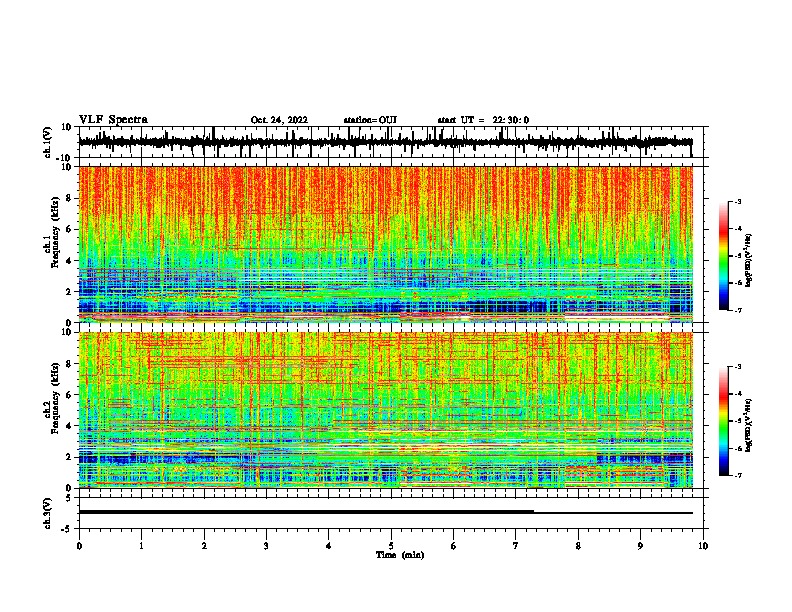Click the time axis tick label "10"
792x612 pixels.
pos(703,546)
